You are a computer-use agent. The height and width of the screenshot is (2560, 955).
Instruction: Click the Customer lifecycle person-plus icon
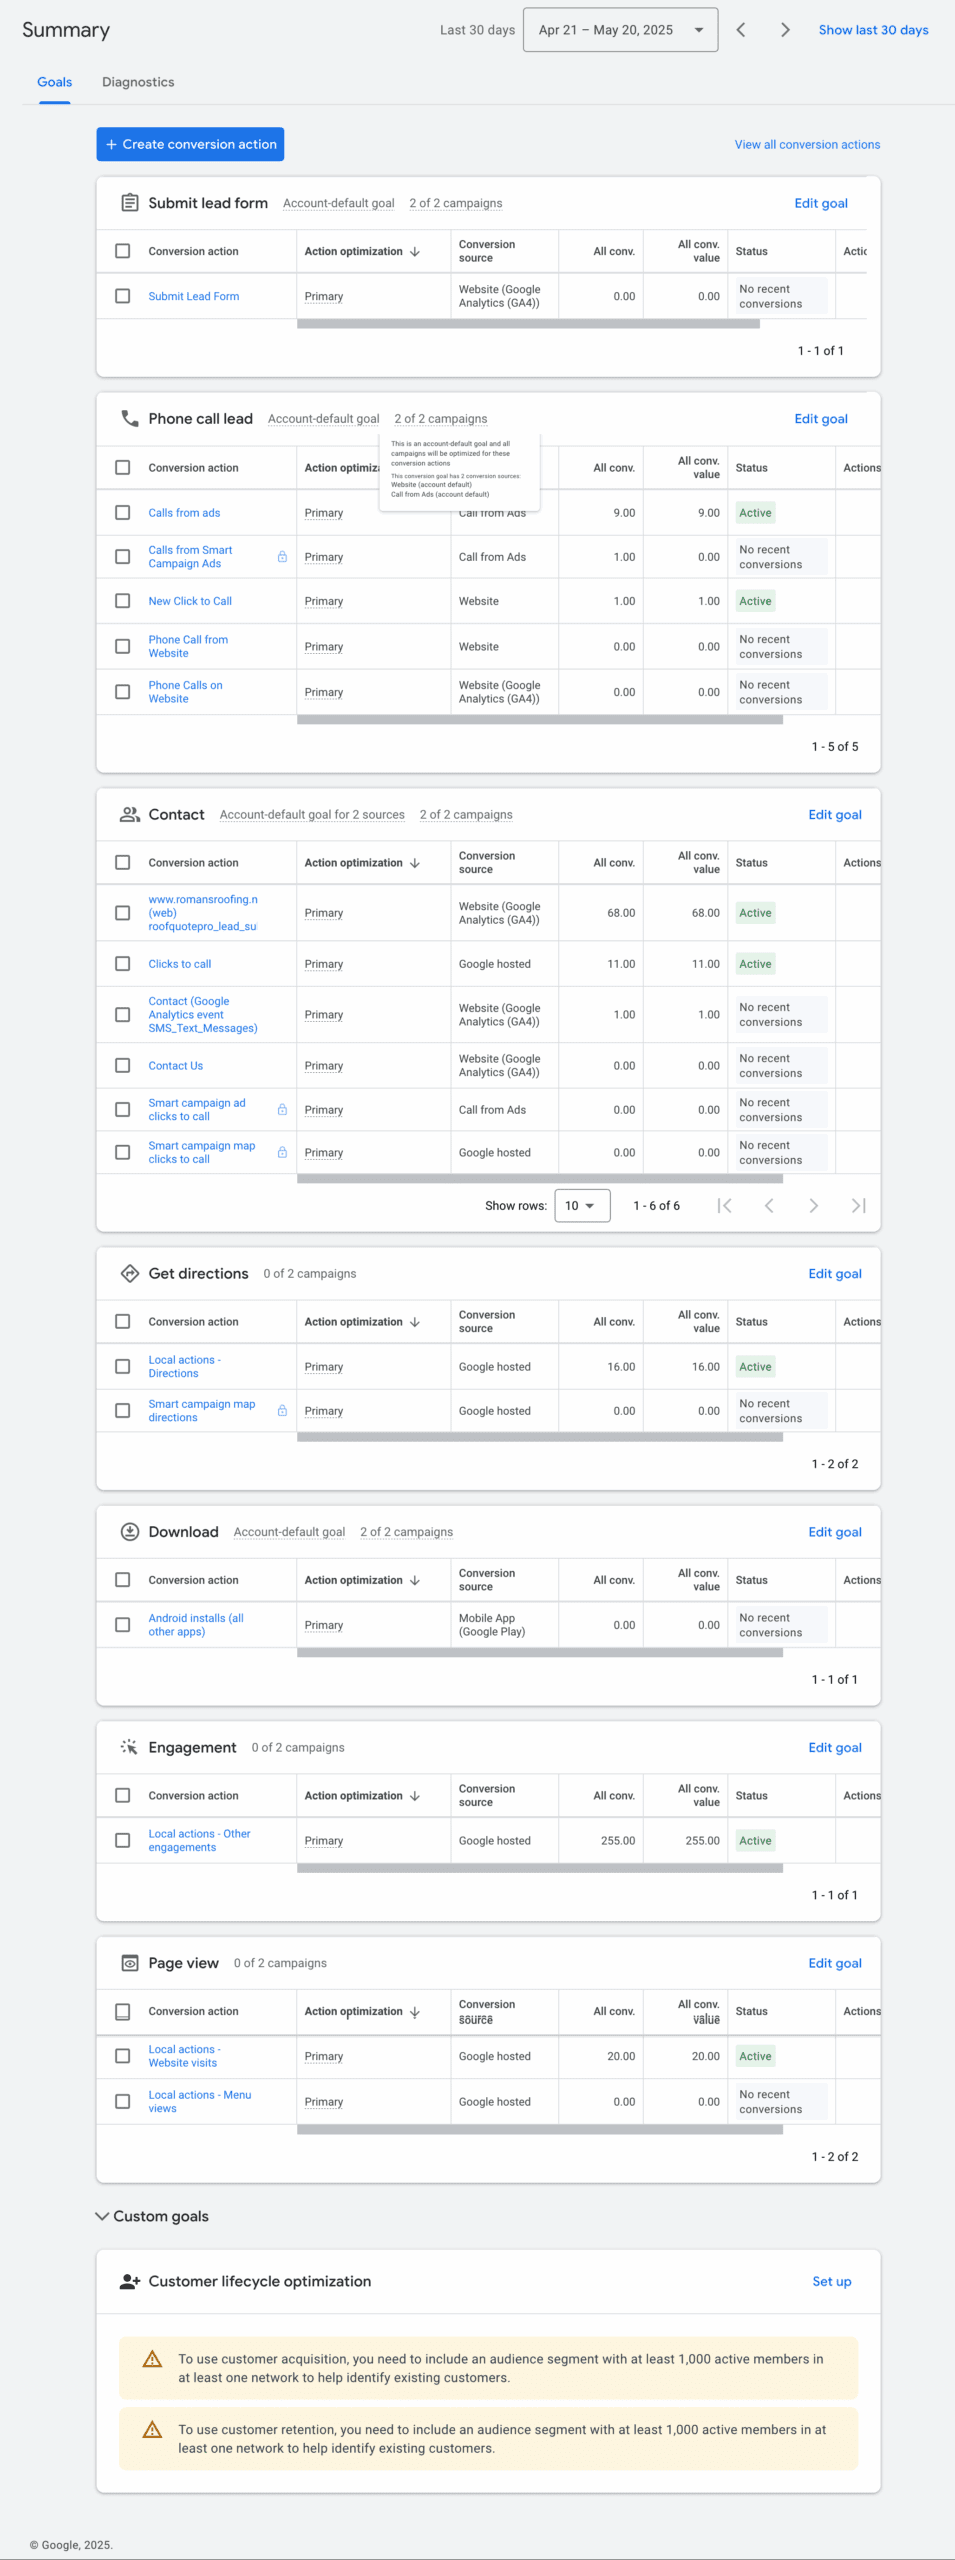click(130, 2282)
